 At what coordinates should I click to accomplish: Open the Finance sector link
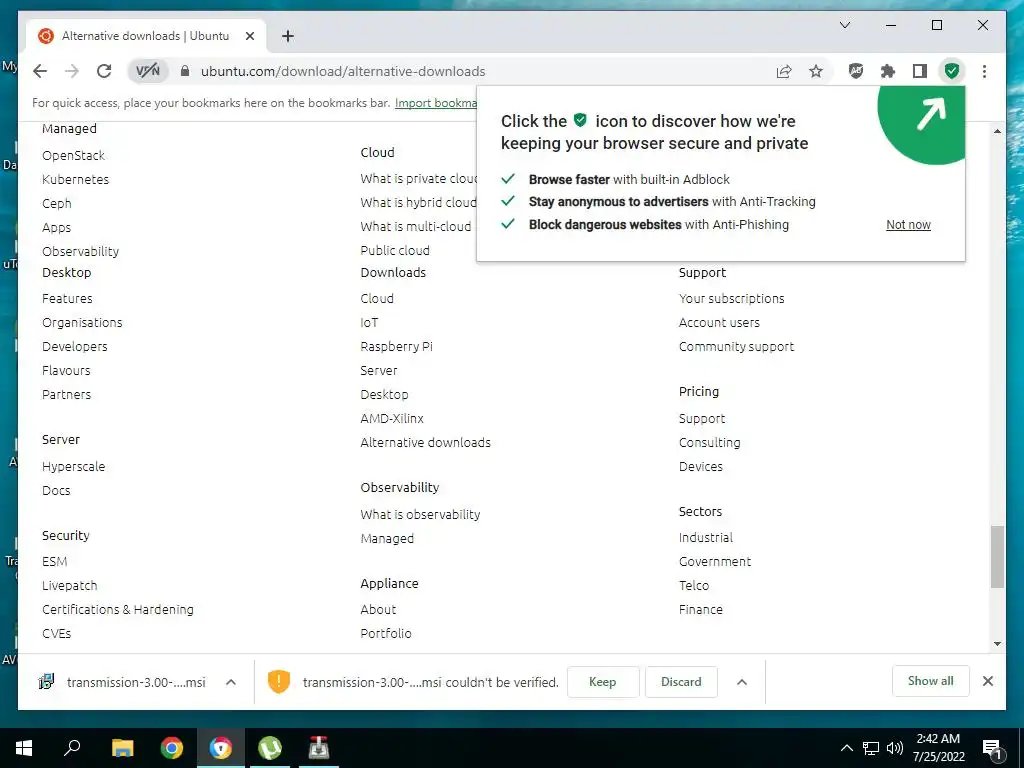[x=700, y=610]
